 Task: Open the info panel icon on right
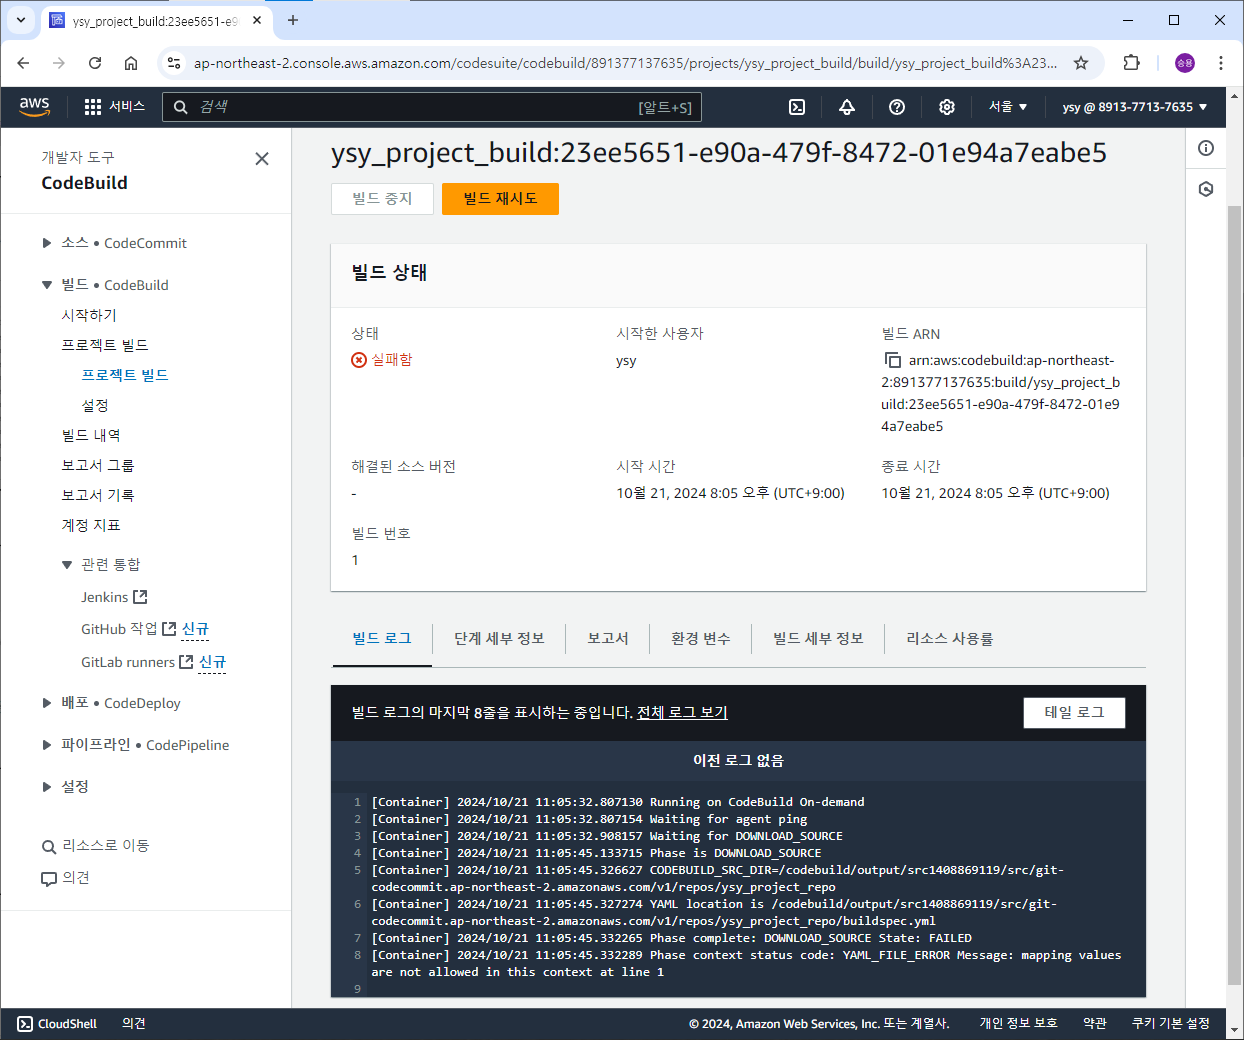coord(1206,148)
